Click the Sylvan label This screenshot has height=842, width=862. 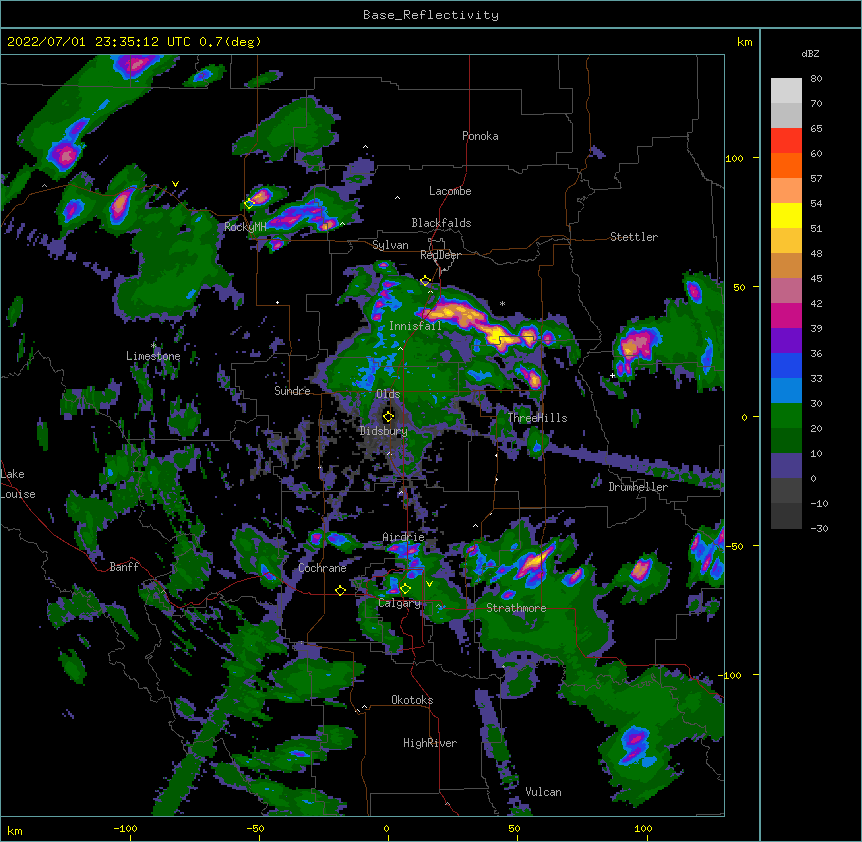click(x=390, y=245)
